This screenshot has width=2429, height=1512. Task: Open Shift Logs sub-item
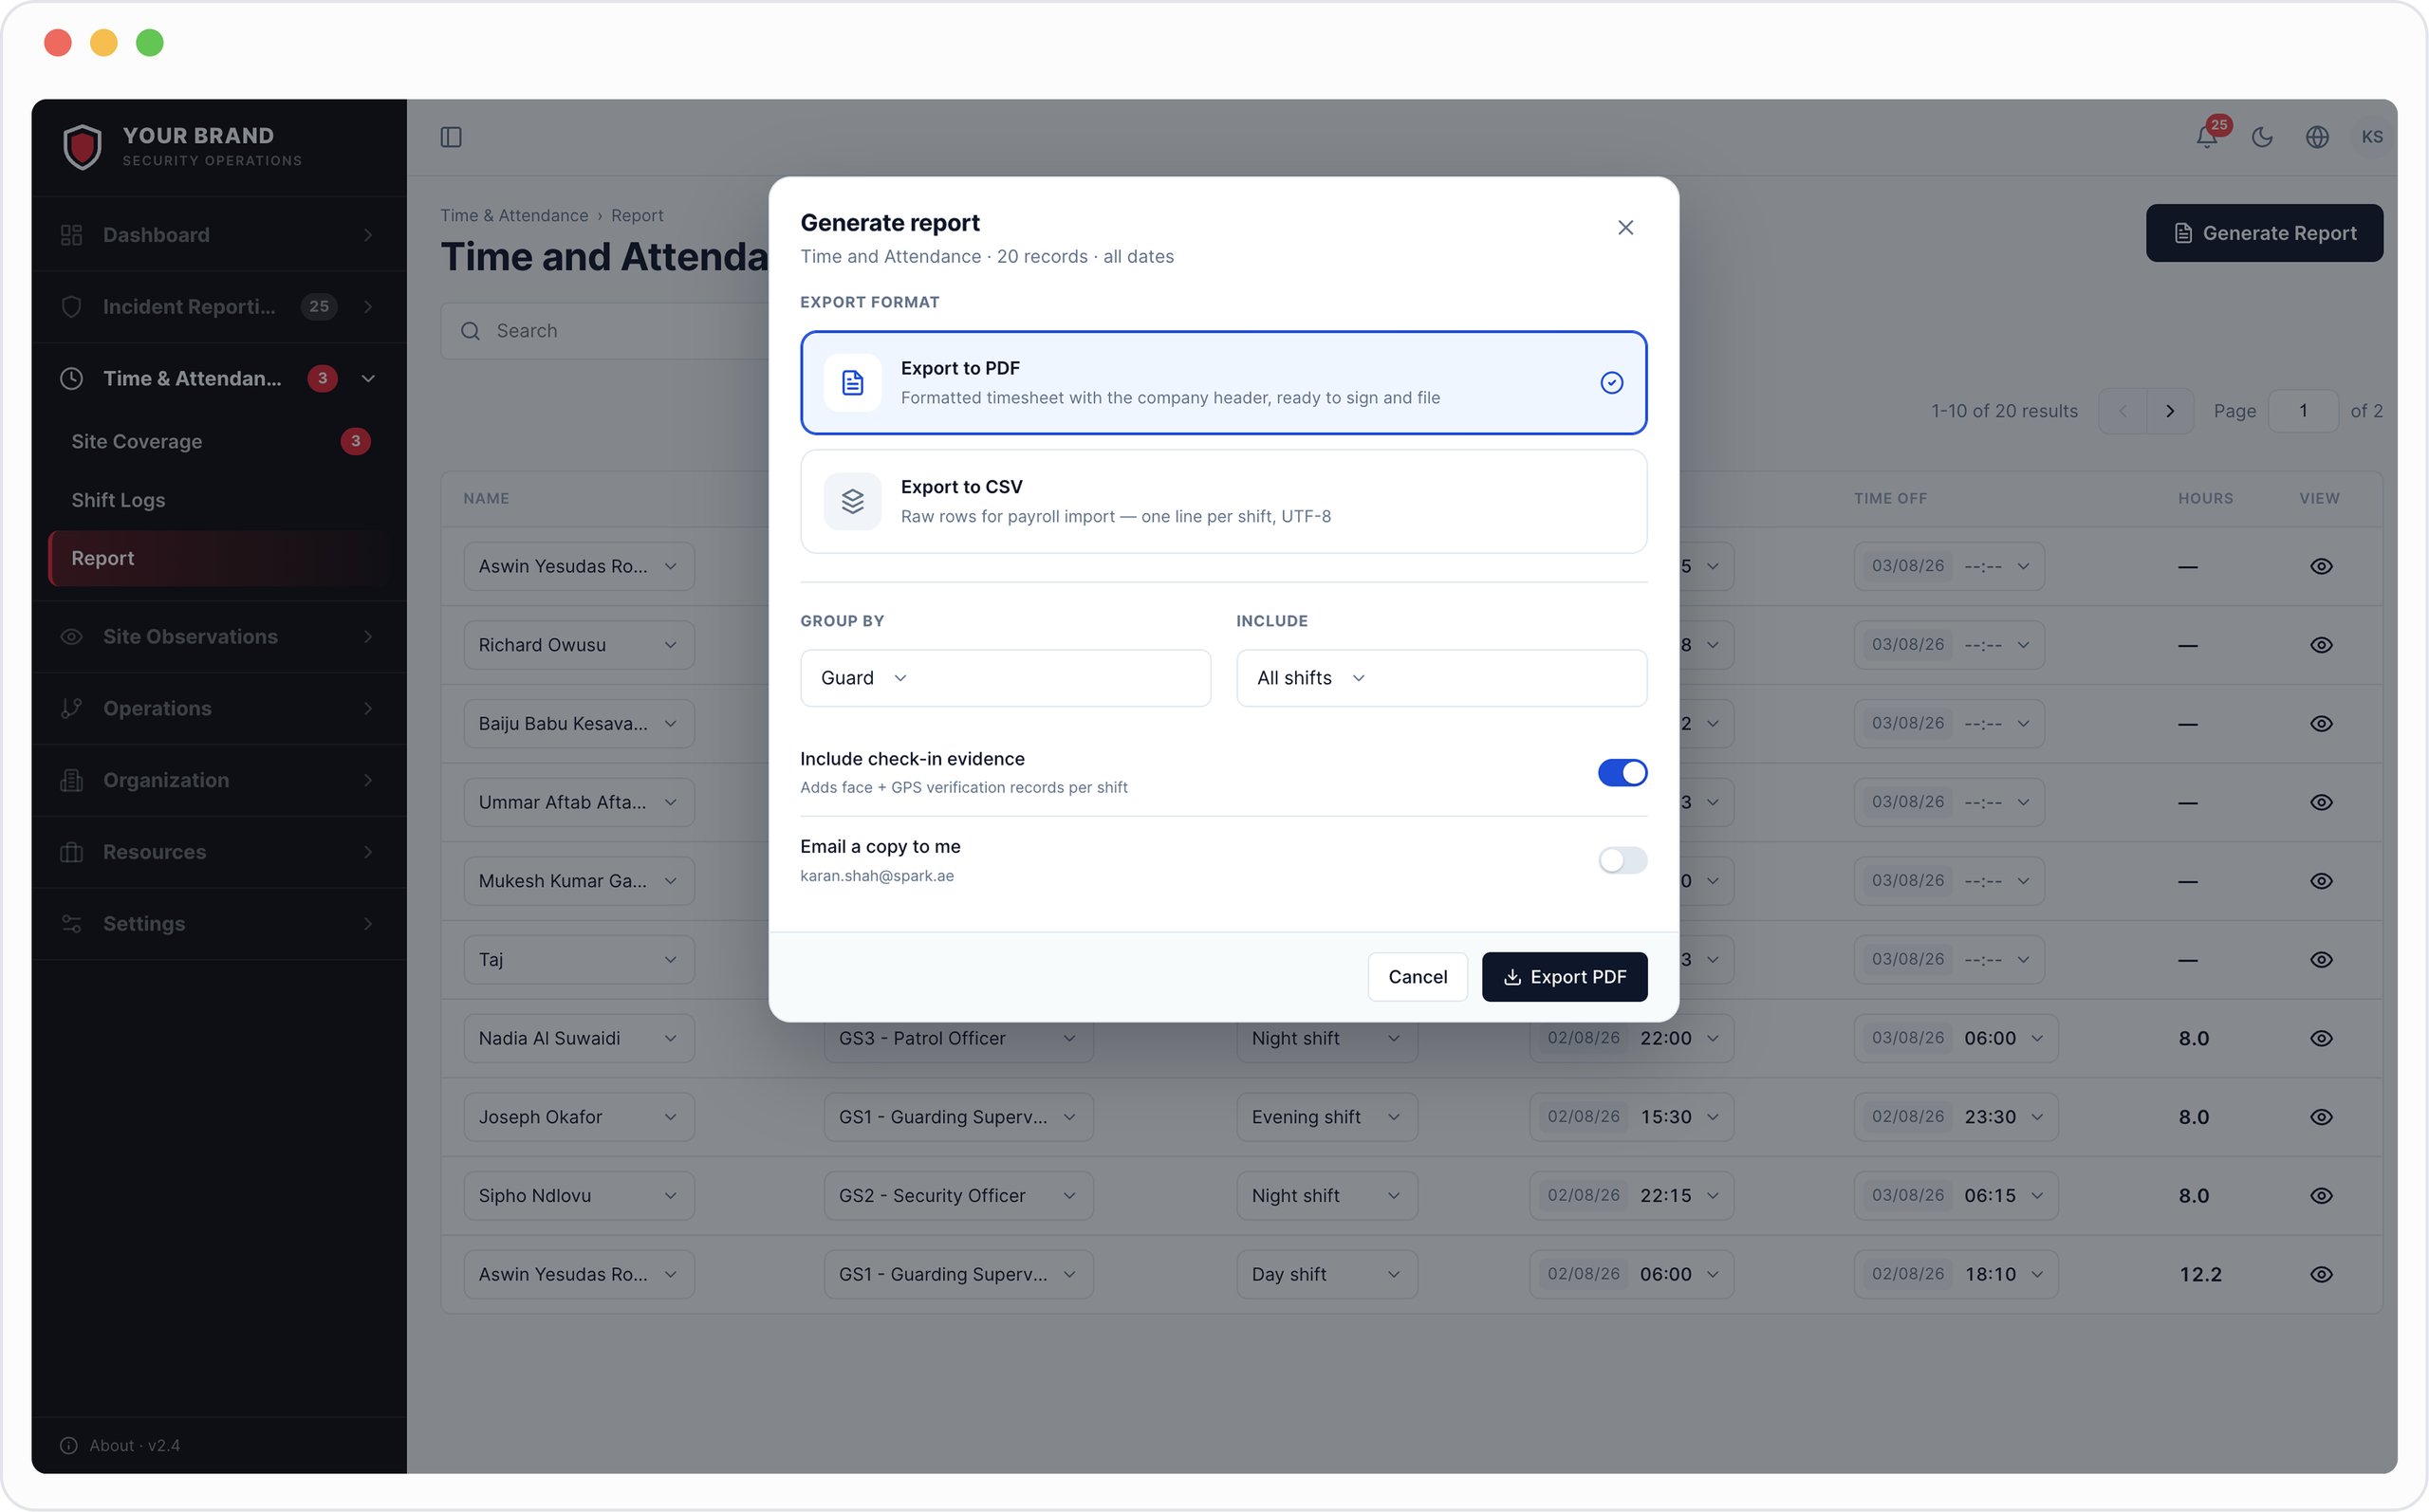219,500
